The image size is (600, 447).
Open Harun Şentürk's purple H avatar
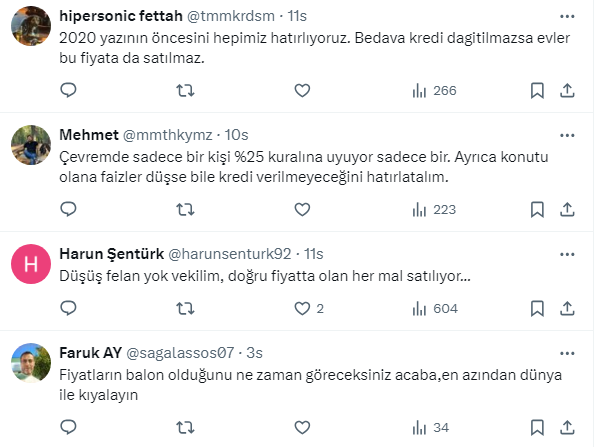tap(31, 264)
